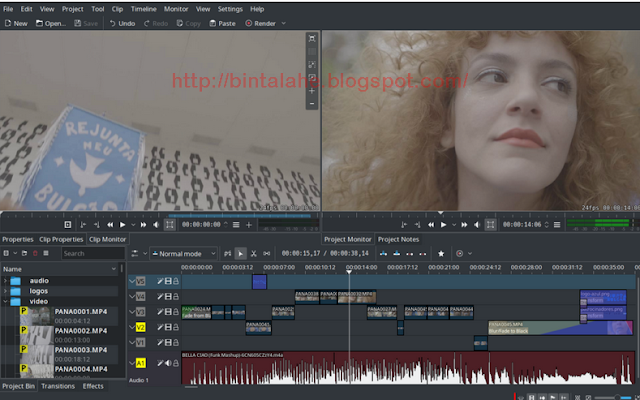Expand the logos folder in project bin
Screen dimensions: 640x400
pos(5,291)
